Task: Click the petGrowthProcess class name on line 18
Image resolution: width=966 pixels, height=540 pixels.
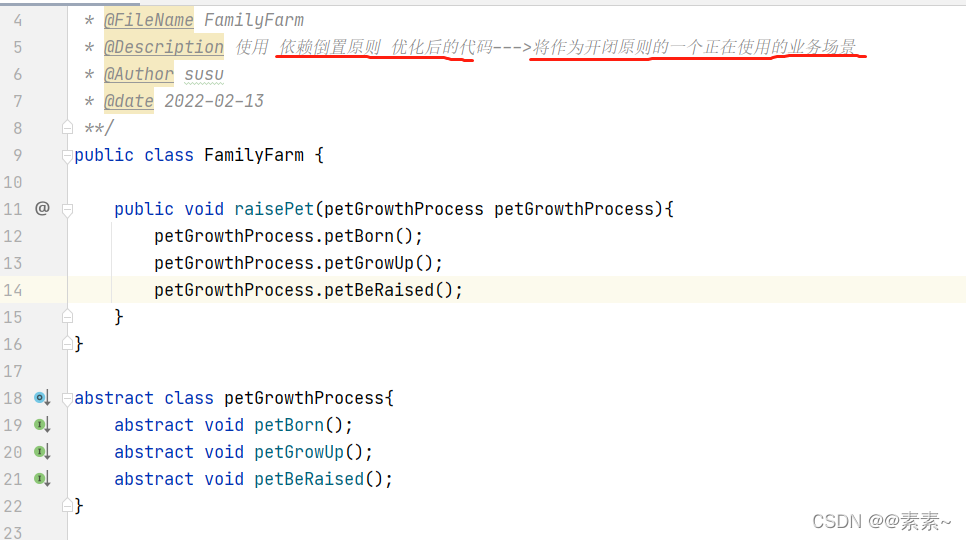Action: 304,398
